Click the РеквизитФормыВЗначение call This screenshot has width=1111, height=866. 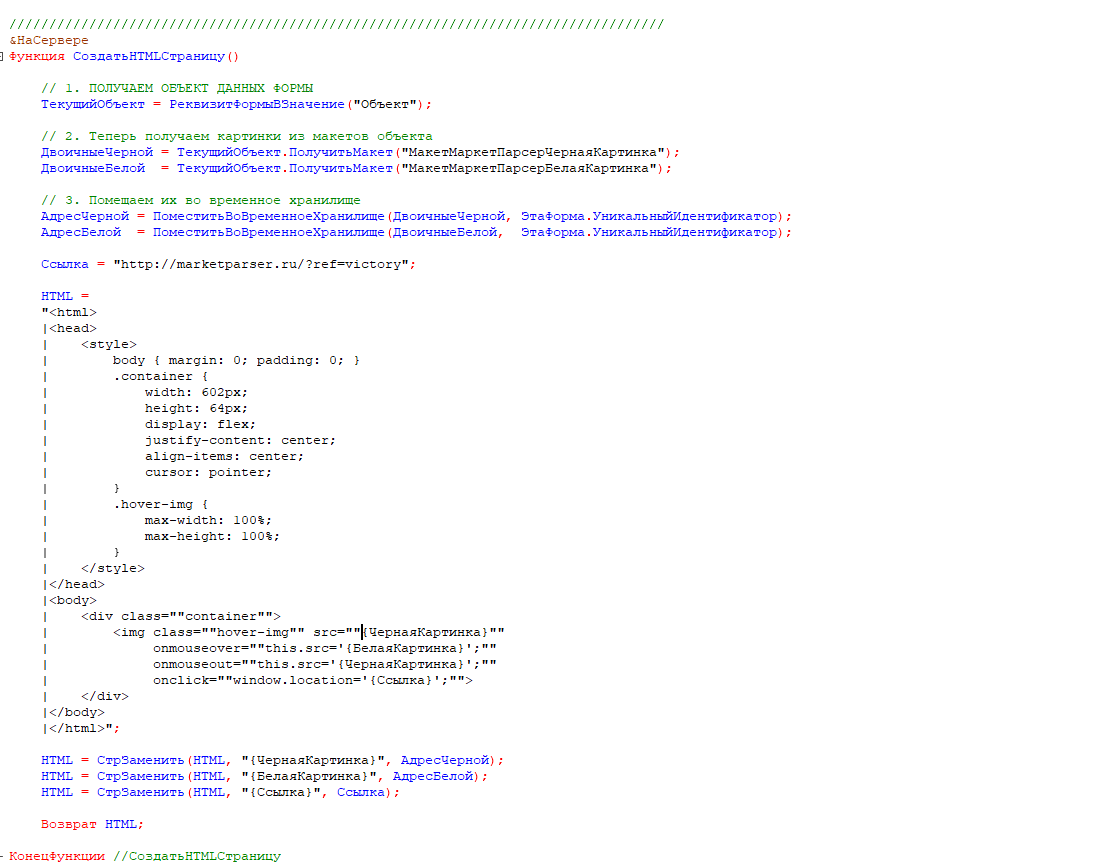click(x=256, y=104)
